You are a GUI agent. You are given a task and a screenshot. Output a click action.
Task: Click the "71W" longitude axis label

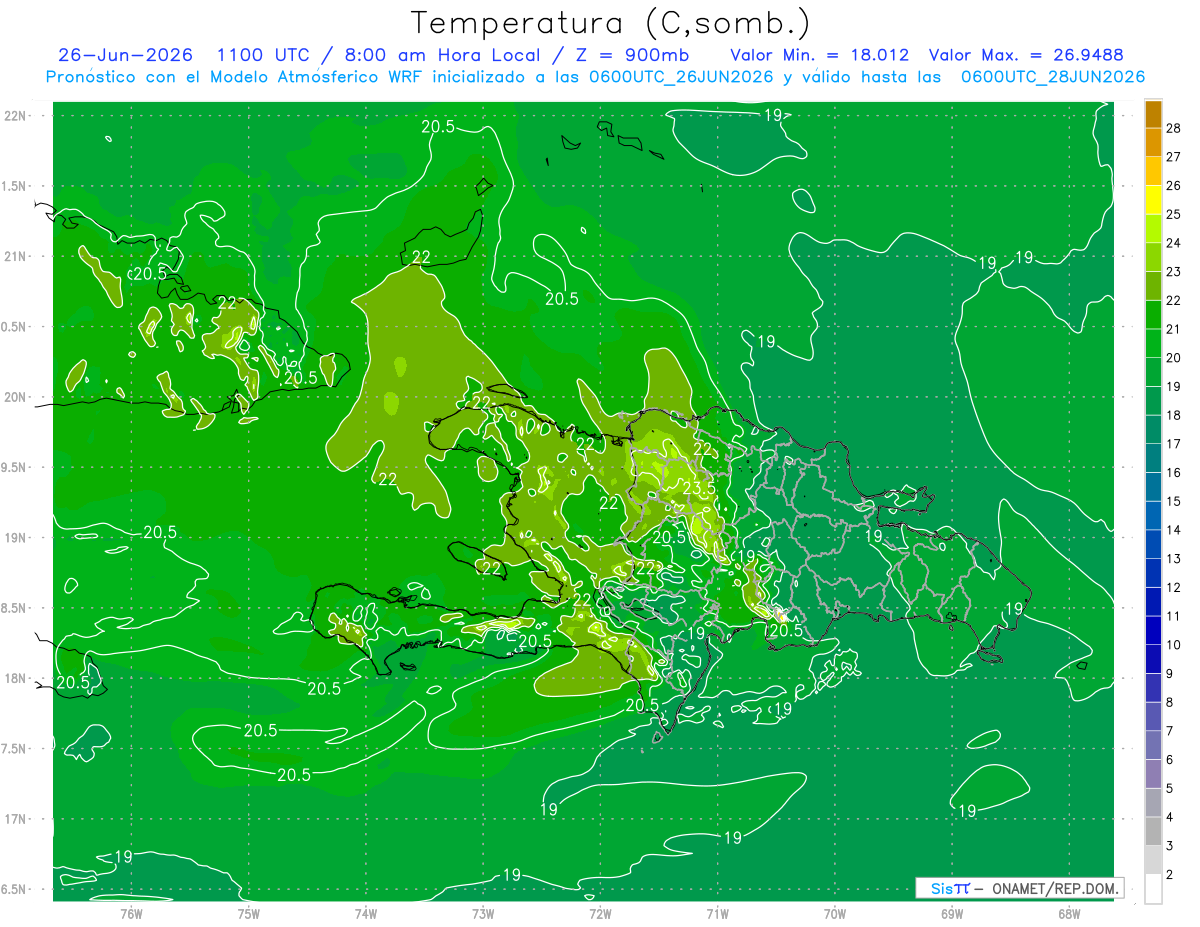pos(717,912)
